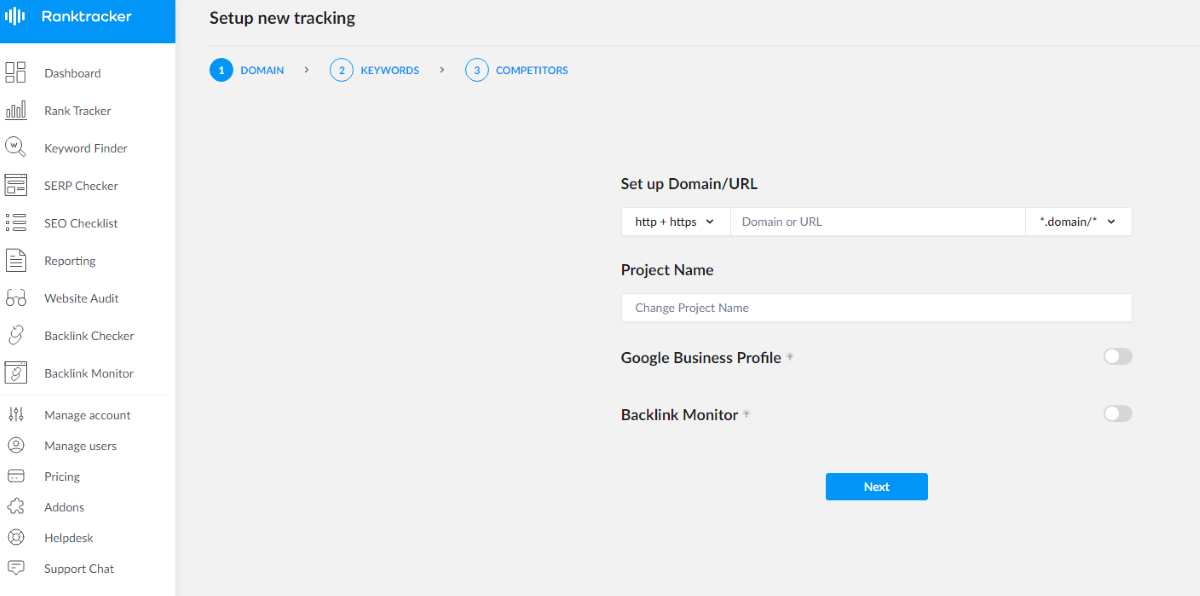The height and width of the screenshot is (596, 1200).
Task: Click the Ranktracker brand name text
Action: point(87,17)
